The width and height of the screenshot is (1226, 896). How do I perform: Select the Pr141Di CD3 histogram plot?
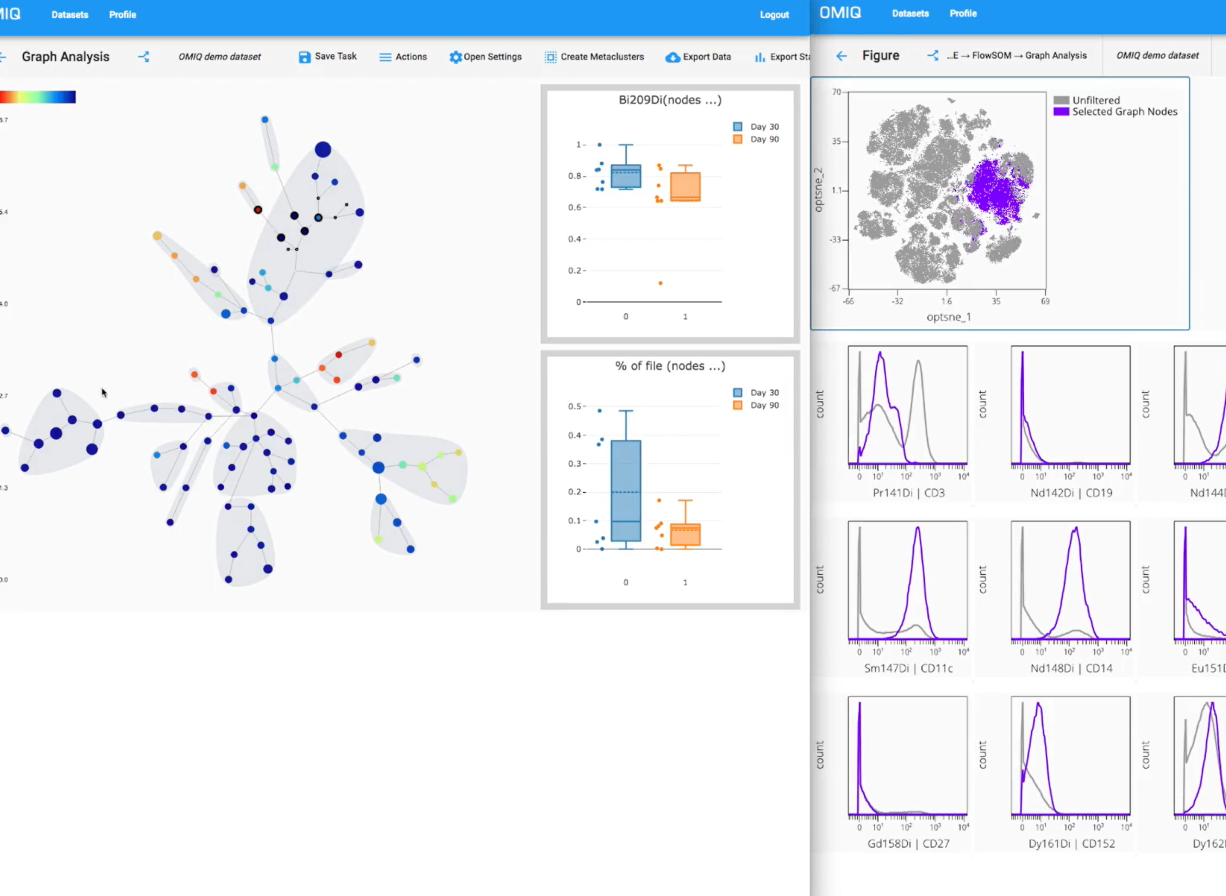[907, 410]
